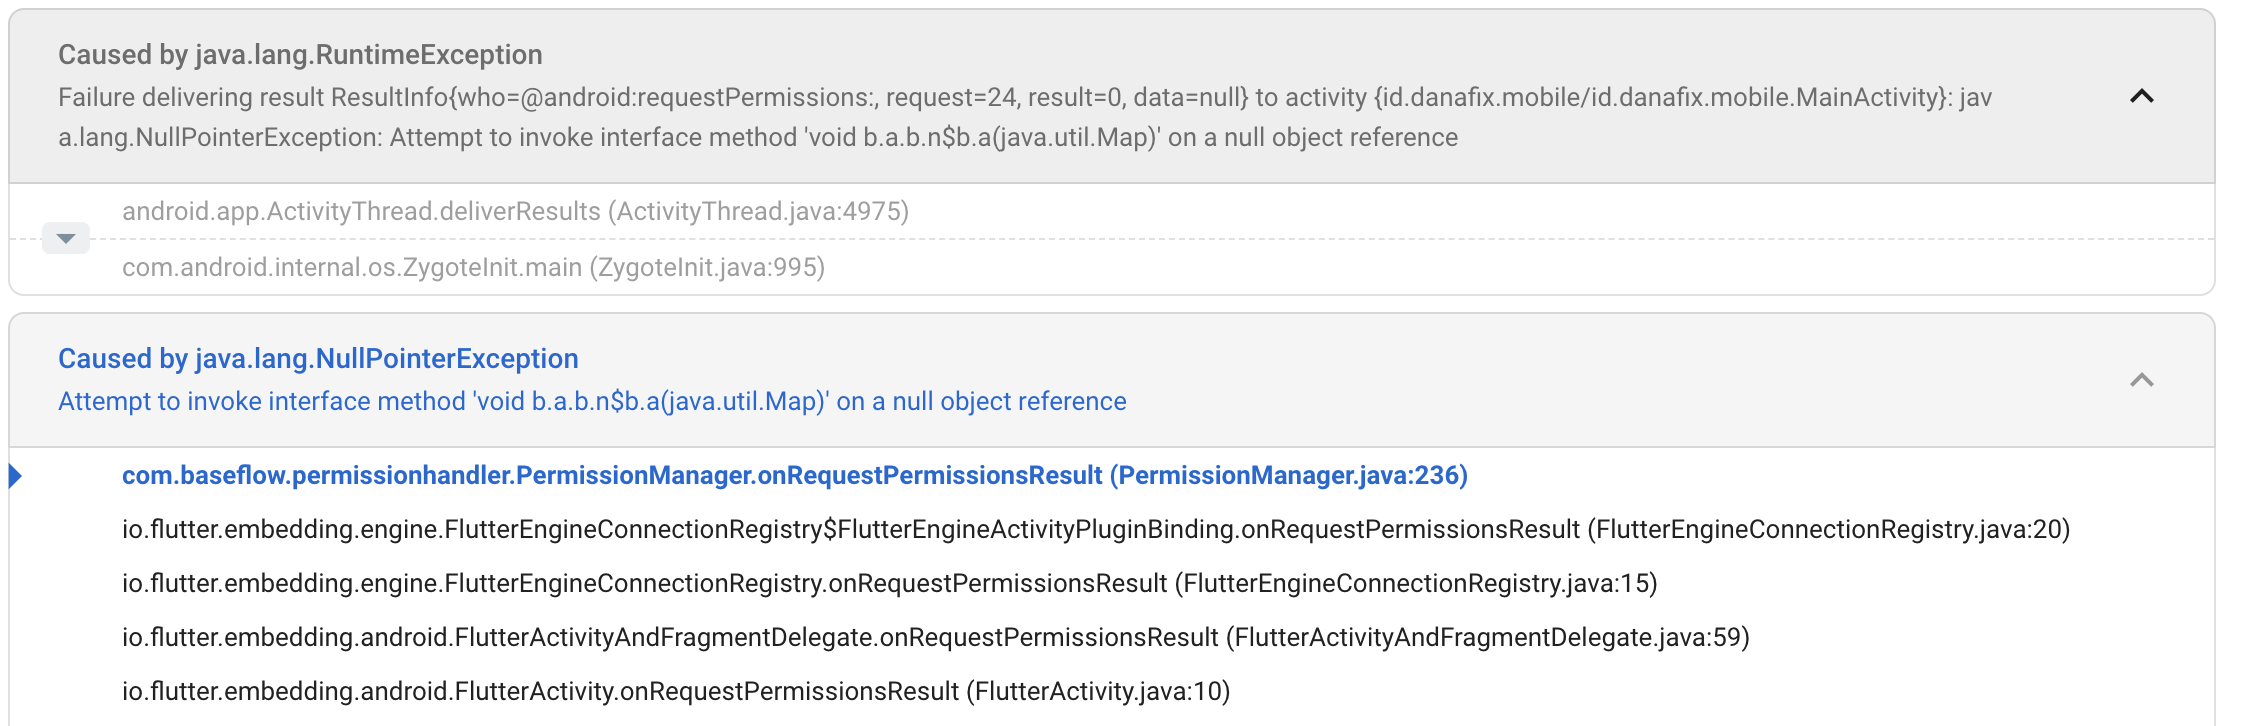Click the upward chevron in the RuntimeException card
This screenshot has width=2246, height=726.
[2140, 96]
